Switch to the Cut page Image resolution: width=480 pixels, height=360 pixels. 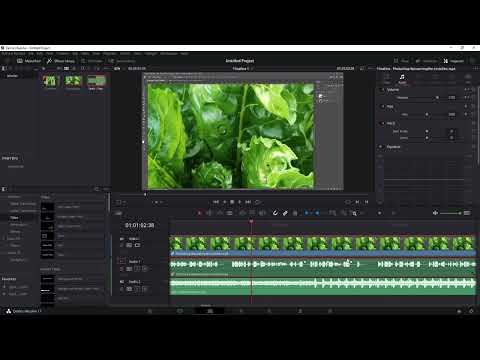click(x=180, y=311)
